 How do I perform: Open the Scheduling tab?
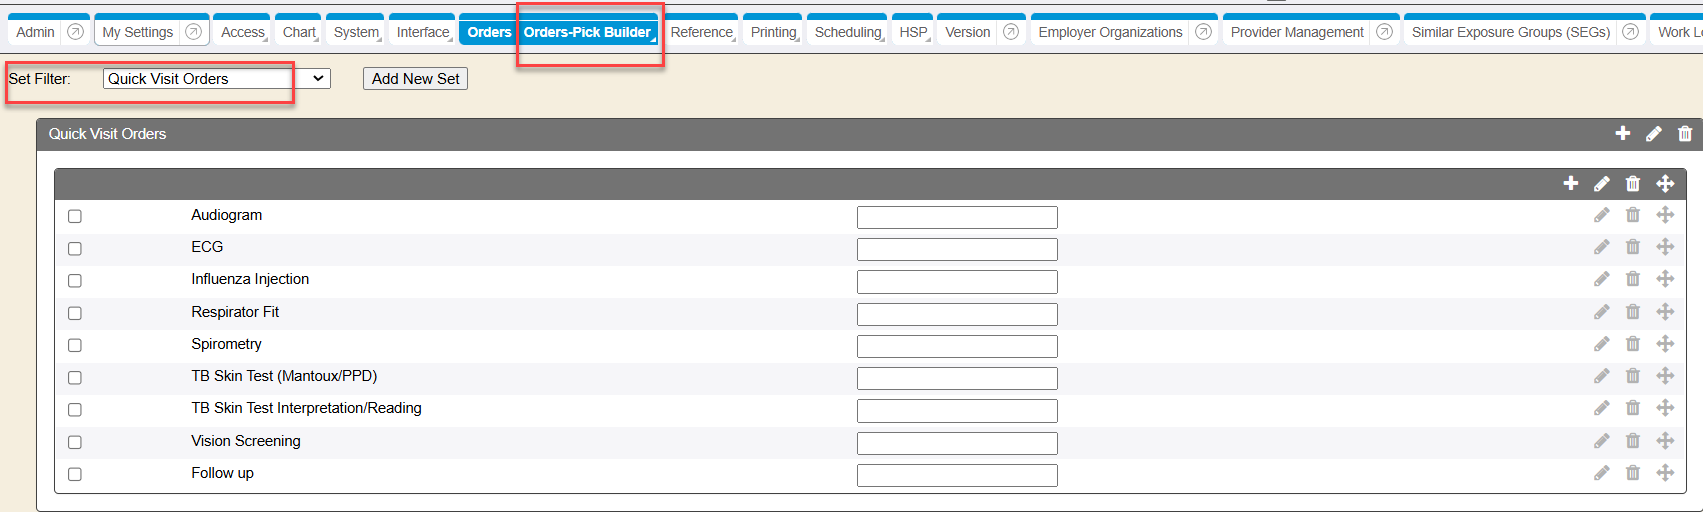(x=847, y=32)
